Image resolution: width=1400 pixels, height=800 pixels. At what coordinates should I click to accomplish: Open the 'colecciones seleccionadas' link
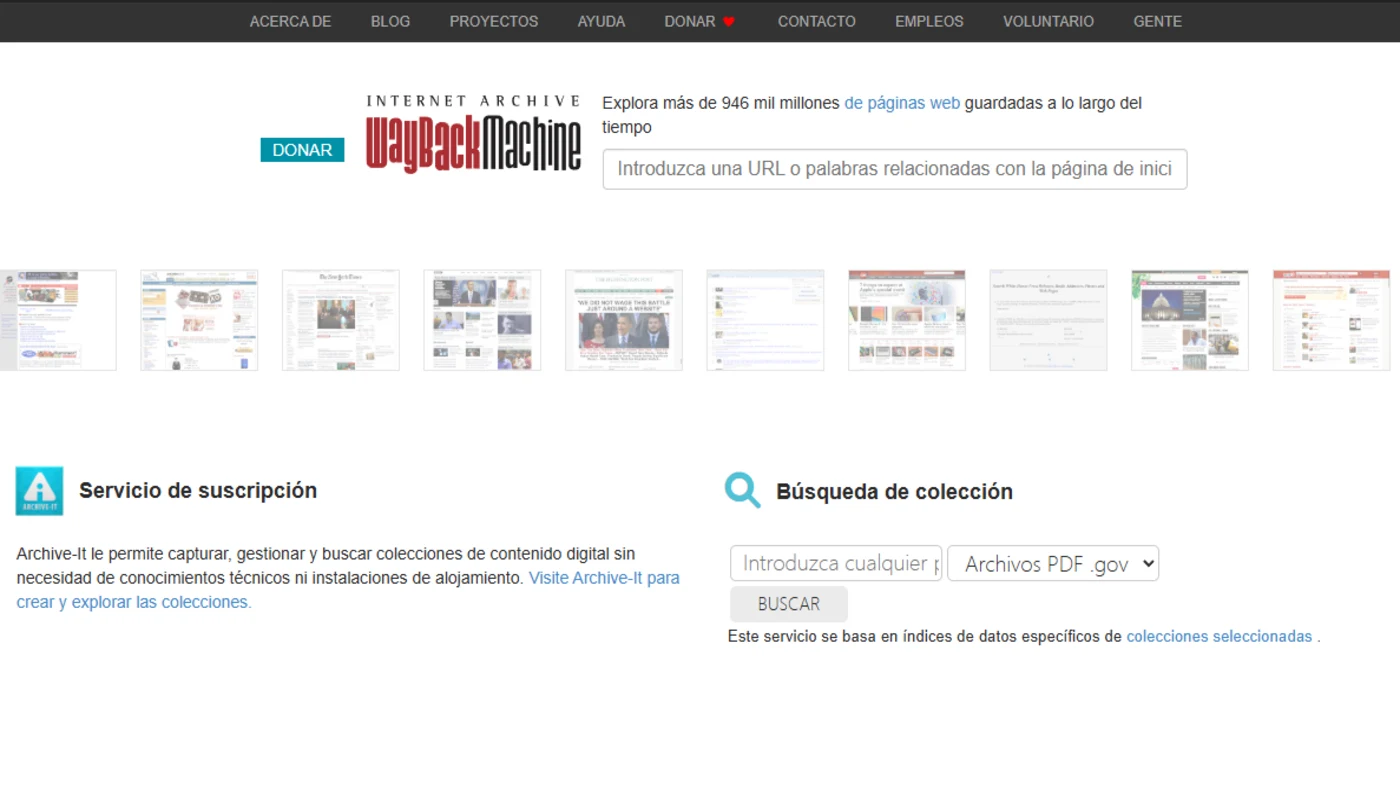click(1219, 636)
